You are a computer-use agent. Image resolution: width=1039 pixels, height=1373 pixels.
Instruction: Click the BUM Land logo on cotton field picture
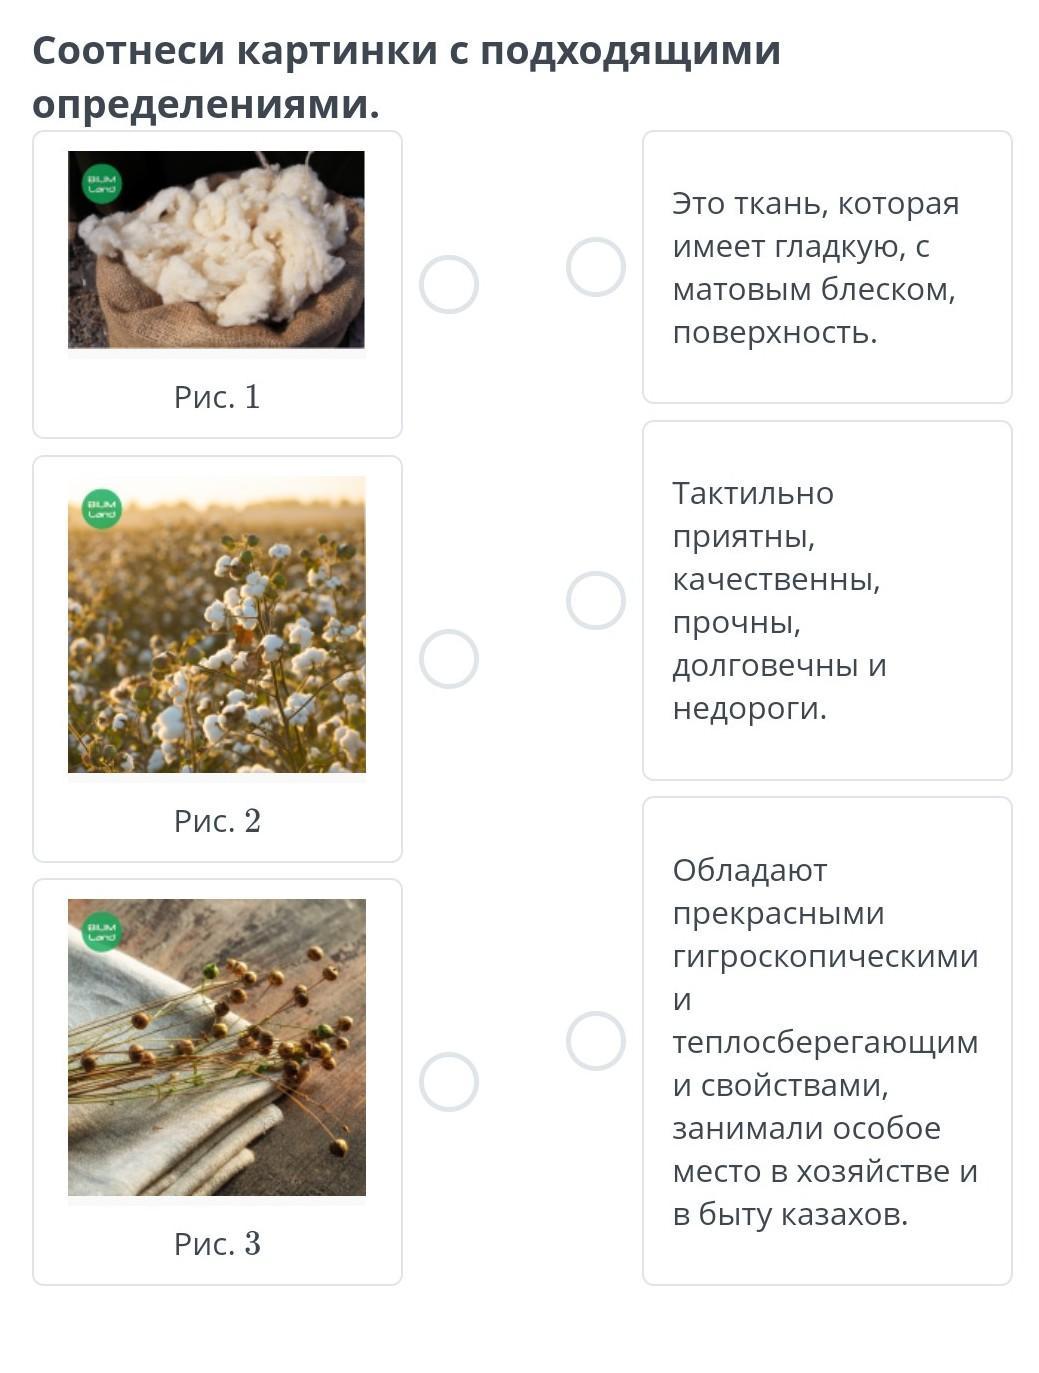102,509
